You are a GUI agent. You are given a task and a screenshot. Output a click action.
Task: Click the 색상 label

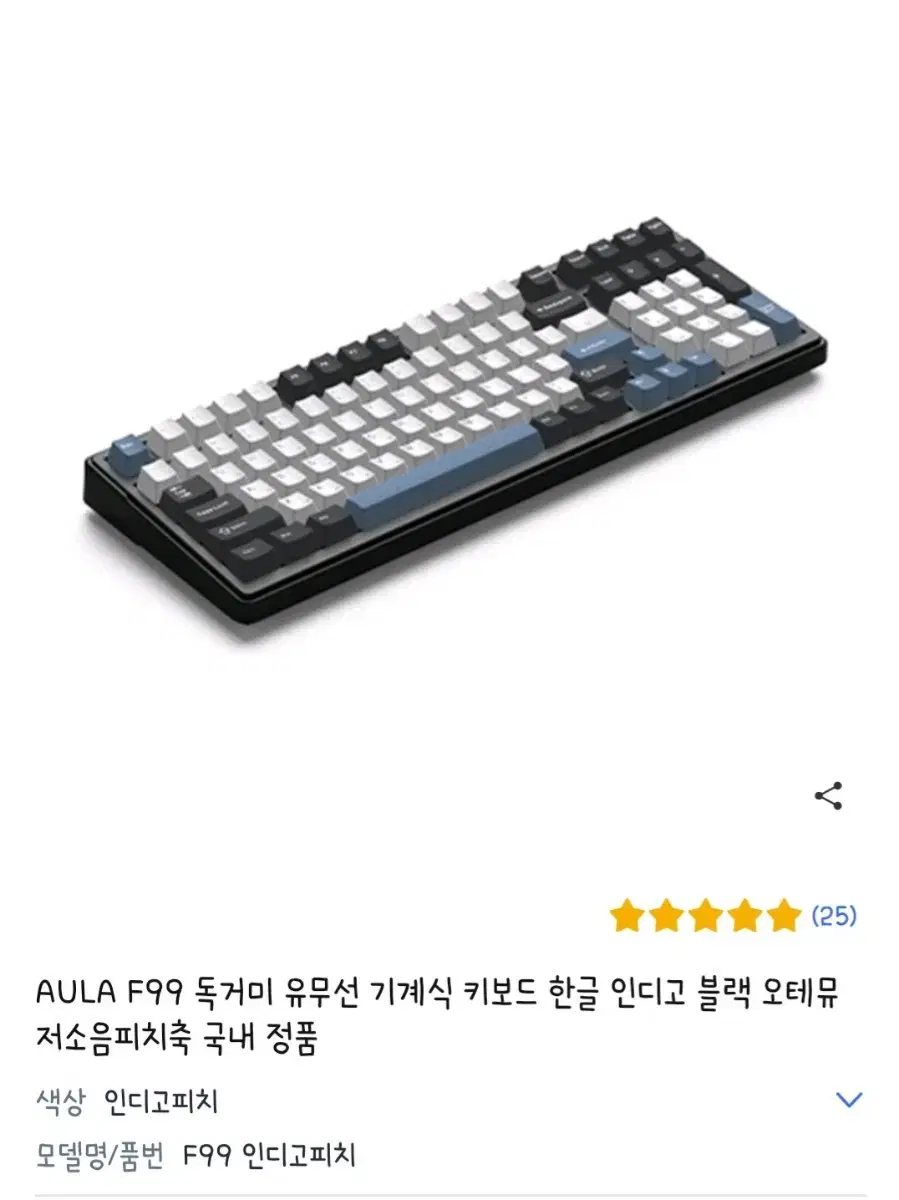coord(60,1102)
